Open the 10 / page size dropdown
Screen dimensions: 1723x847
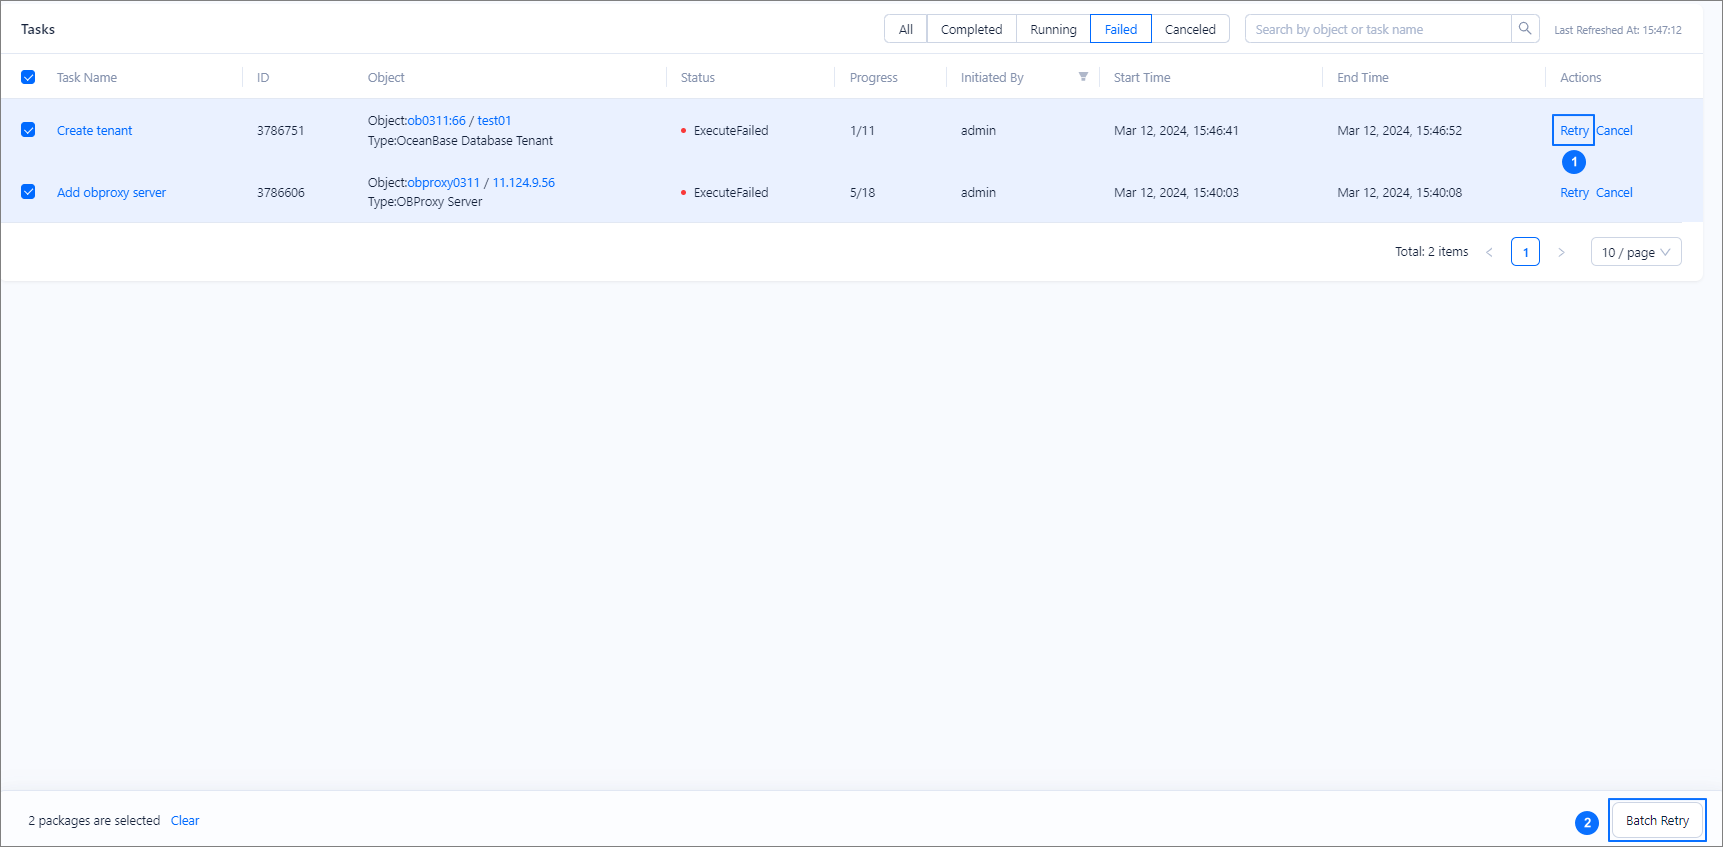click(1635, 252)
